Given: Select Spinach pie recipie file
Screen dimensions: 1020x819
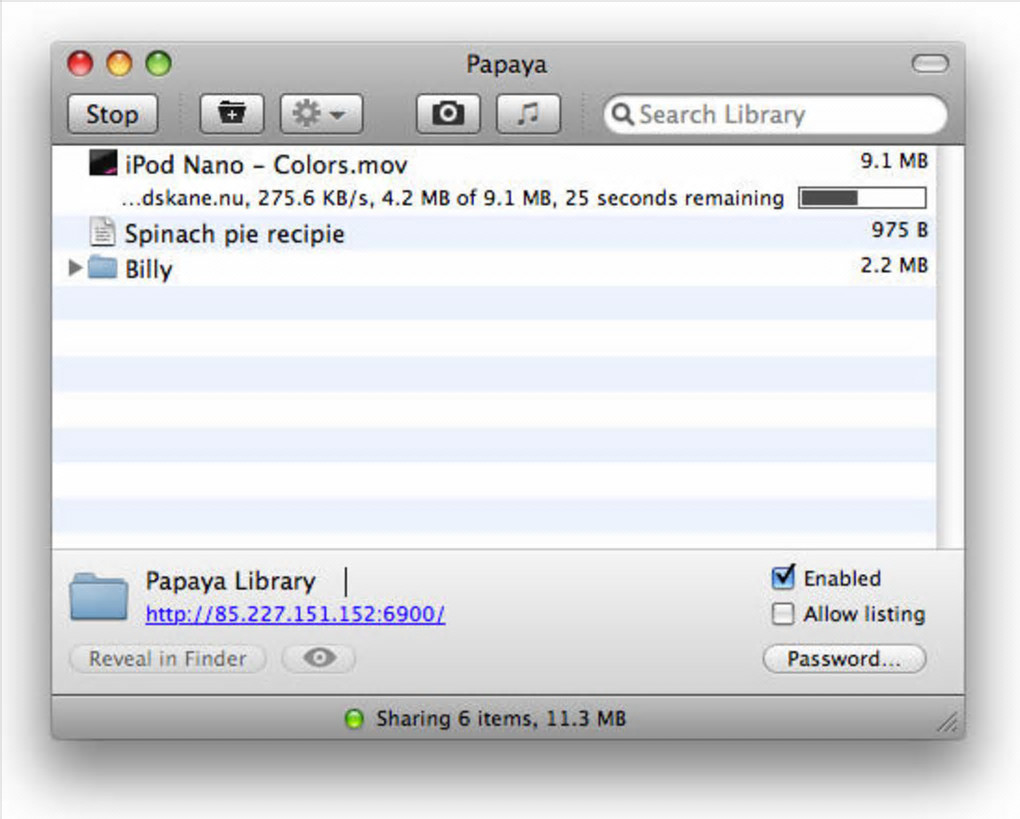Looking at the screenshot, I should tap(494, 233).
